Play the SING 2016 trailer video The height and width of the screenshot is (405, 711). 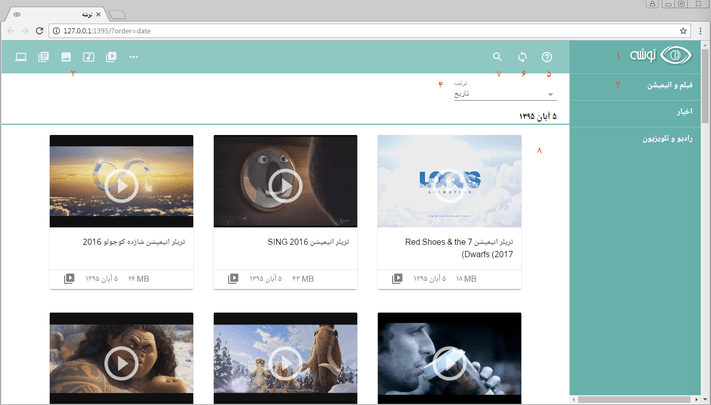tap(285, 186)
